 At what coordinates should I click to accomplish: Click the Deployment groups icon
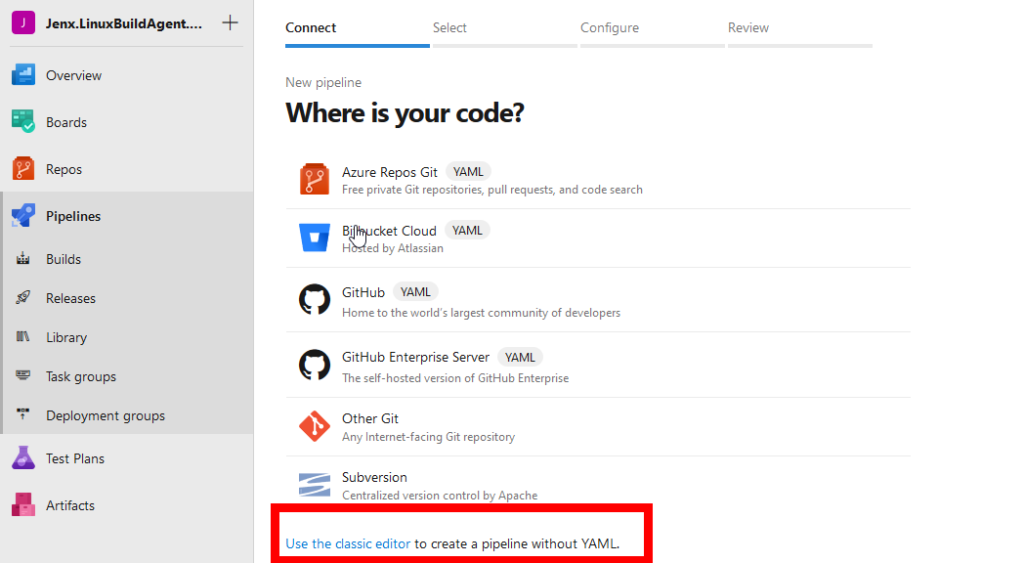(x=23, y=415)
